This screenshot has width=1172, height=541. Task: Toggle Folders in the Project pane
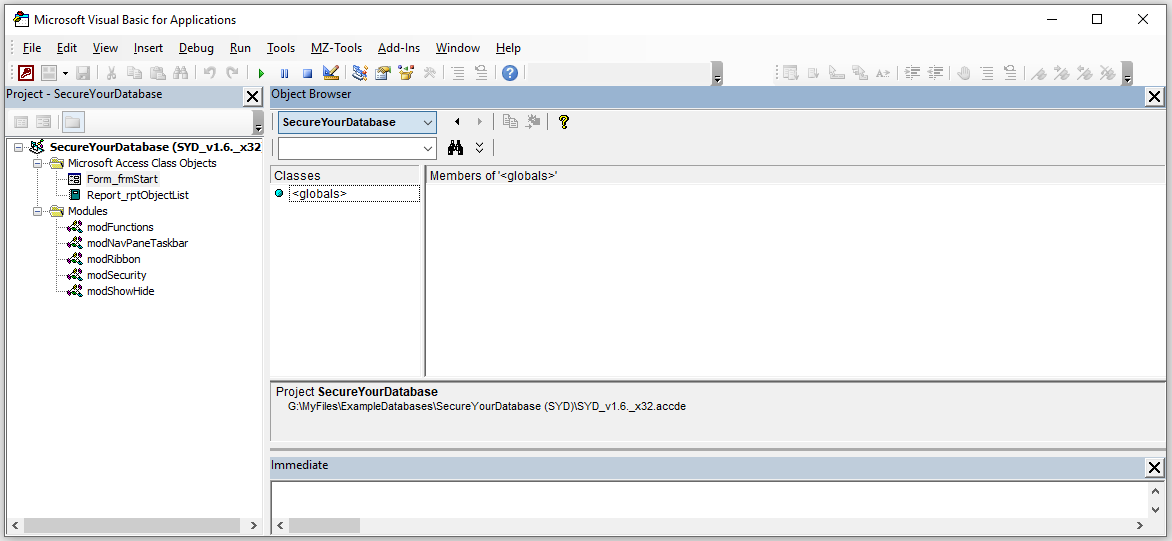(x=73, y=122)
